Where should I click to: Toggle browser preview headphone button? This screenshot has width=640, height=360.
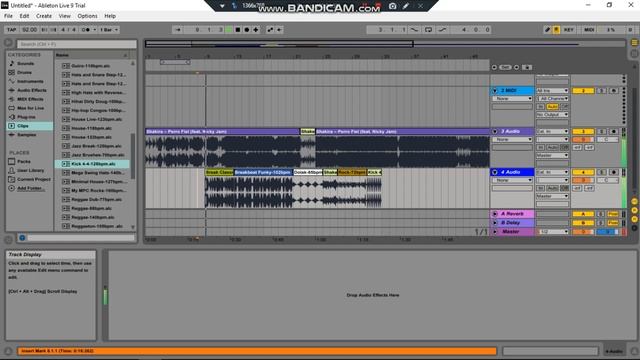point(22,238)
